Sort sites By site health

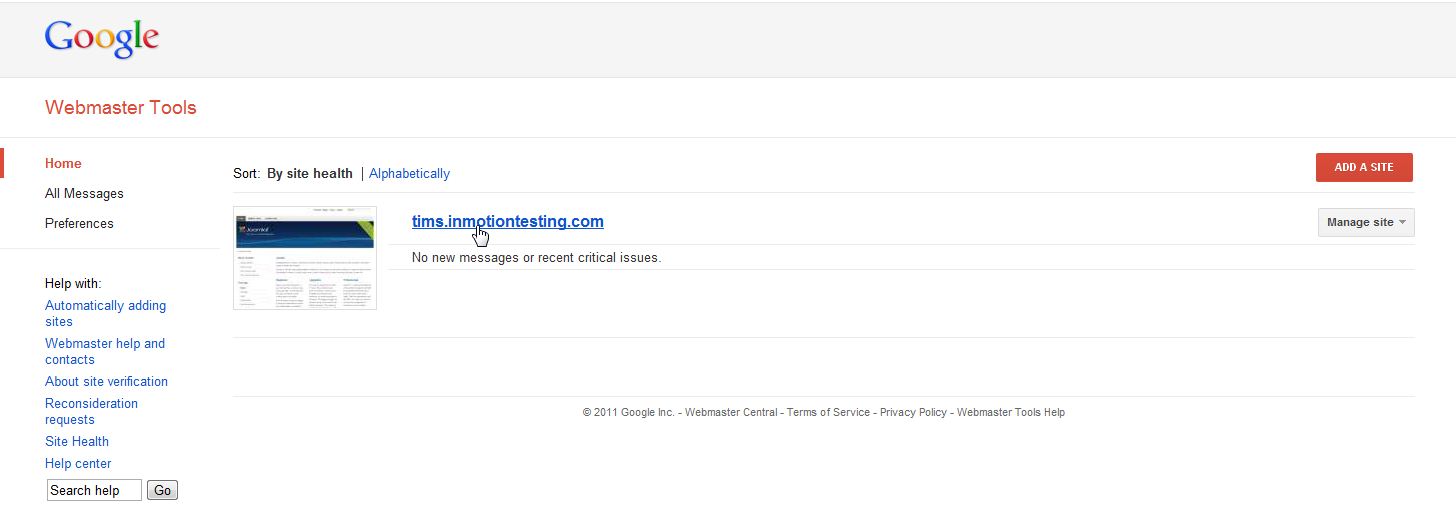pos(310,173)
